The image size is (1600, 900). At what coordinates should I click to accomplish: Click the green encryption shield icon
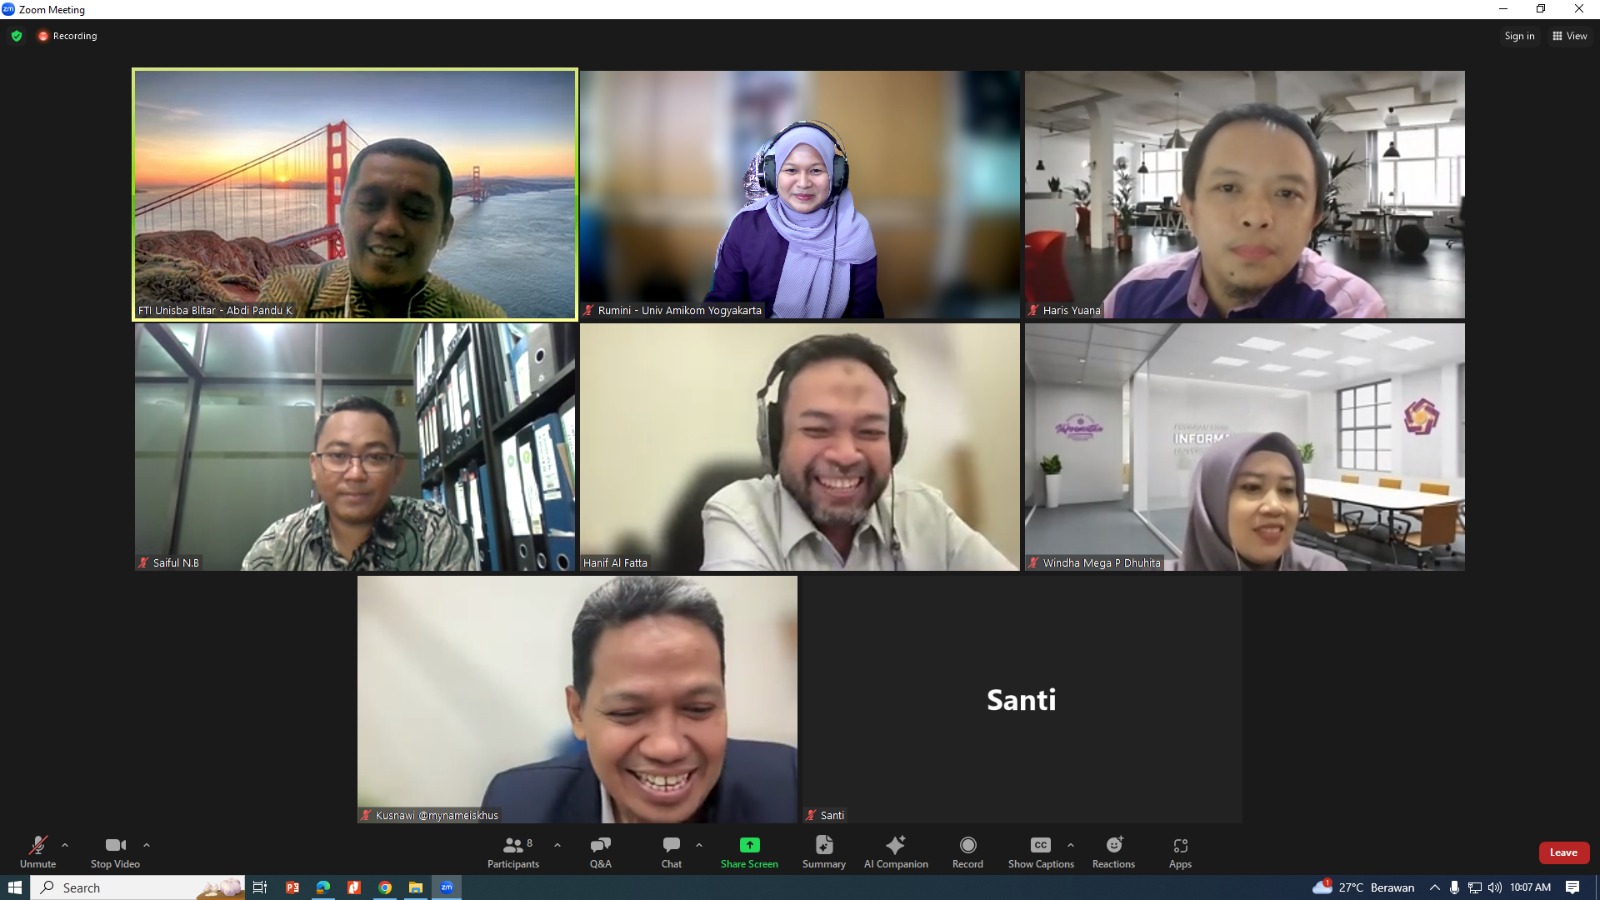tap(16, 36)
